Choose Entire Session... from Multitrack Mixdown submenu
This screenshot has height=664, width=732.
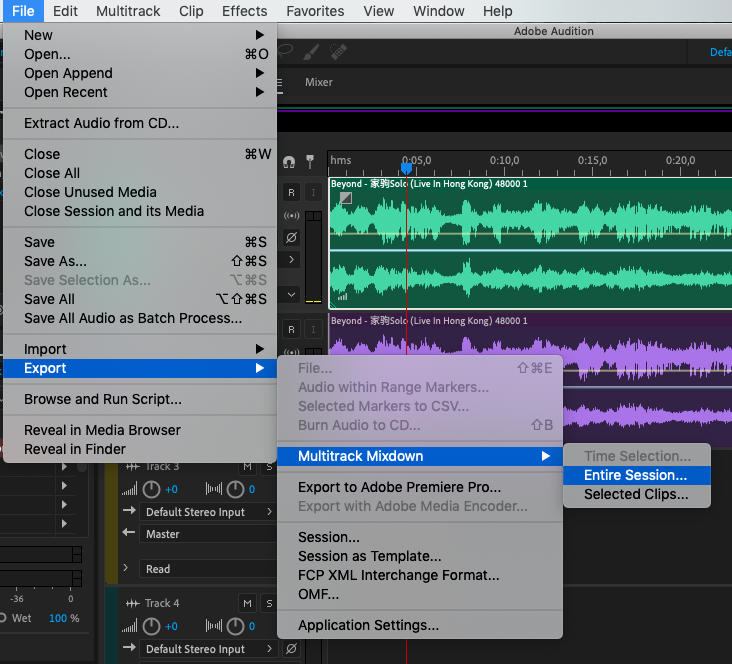click(635, 475)
